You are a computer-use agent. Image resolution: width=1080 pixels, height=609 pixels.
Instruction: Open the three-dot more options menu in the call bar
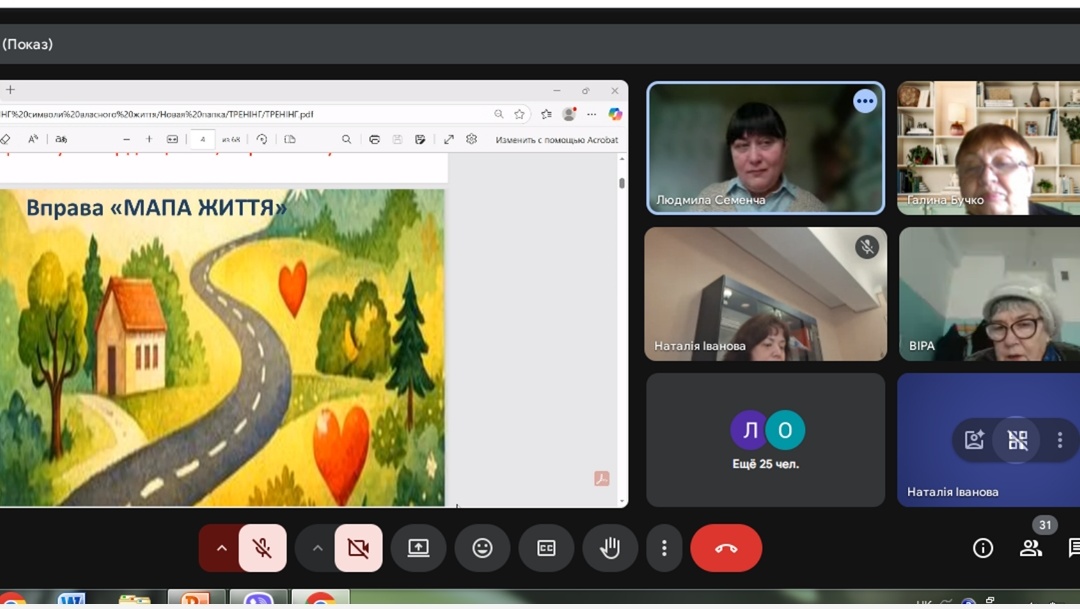[664, 548]
